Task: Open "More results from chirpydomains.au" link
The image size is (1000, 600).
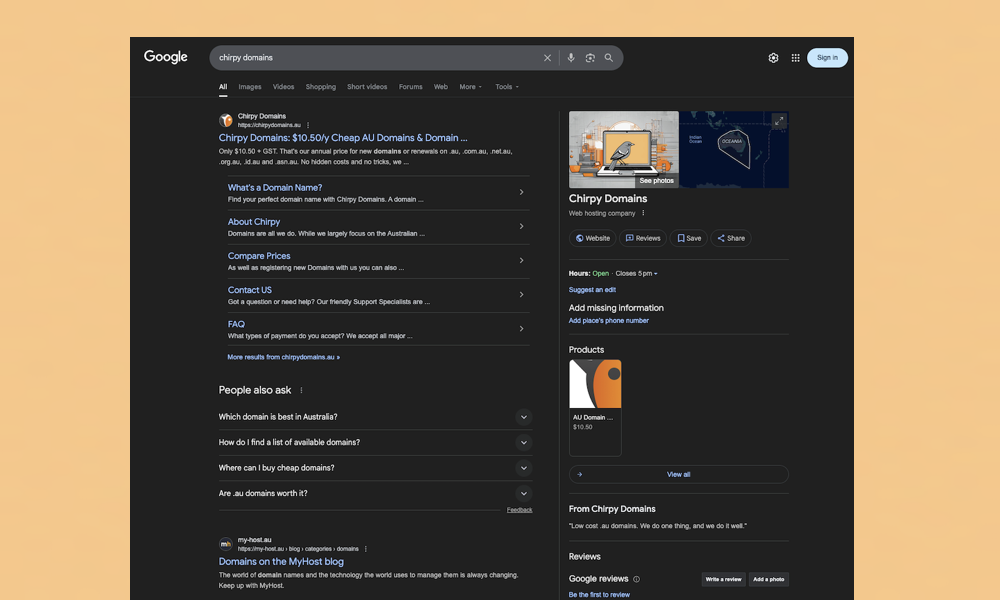Action: click(x=283, y=357)
